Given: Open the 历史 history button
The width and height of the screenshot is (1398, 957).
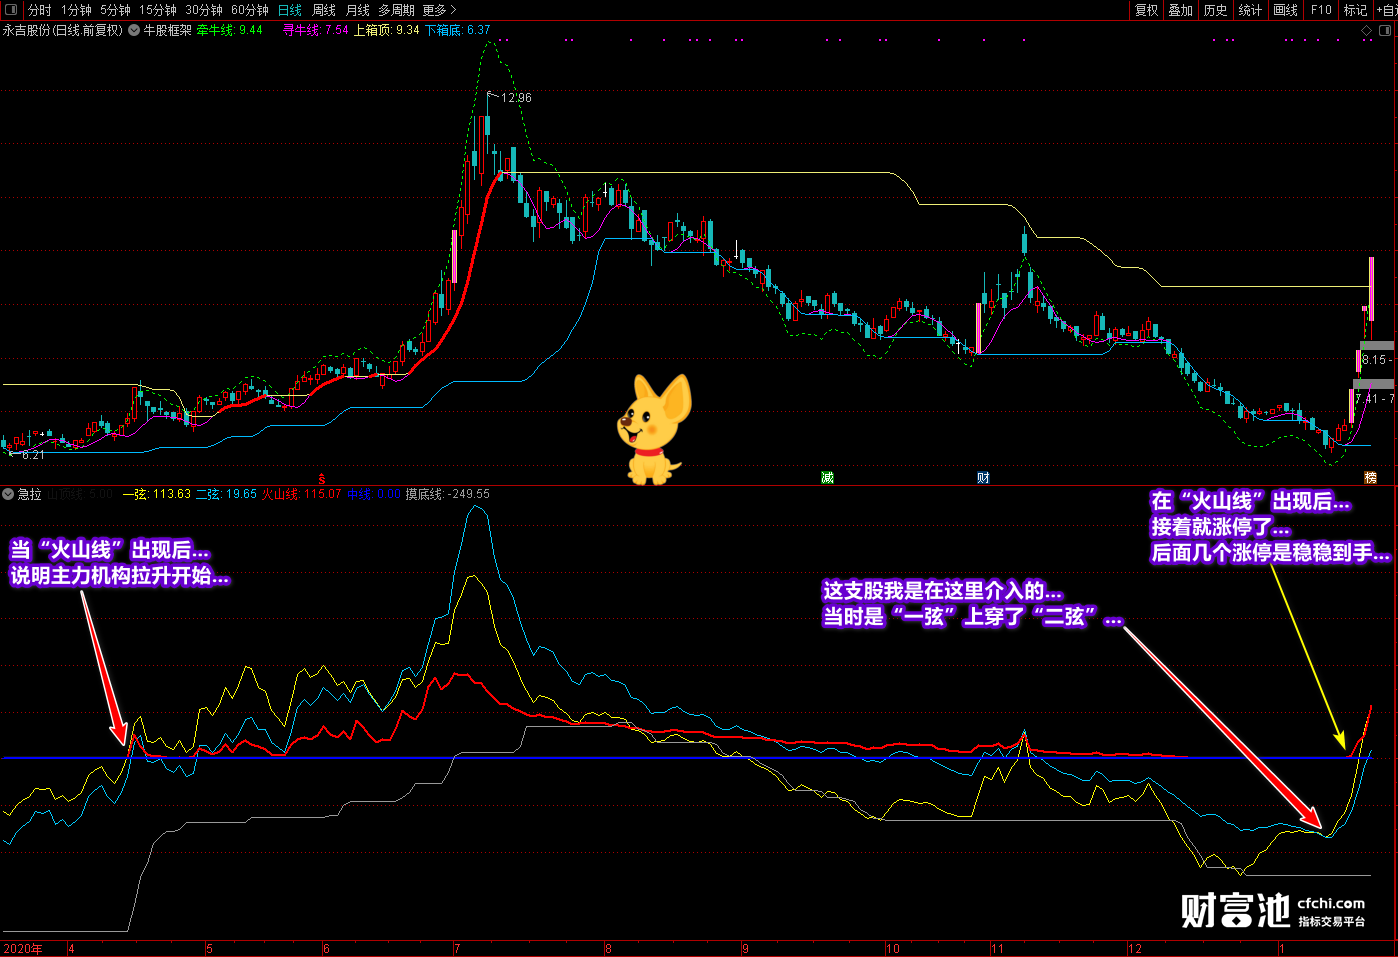Looking at the screenshot, I should (x=1216, y=10).
